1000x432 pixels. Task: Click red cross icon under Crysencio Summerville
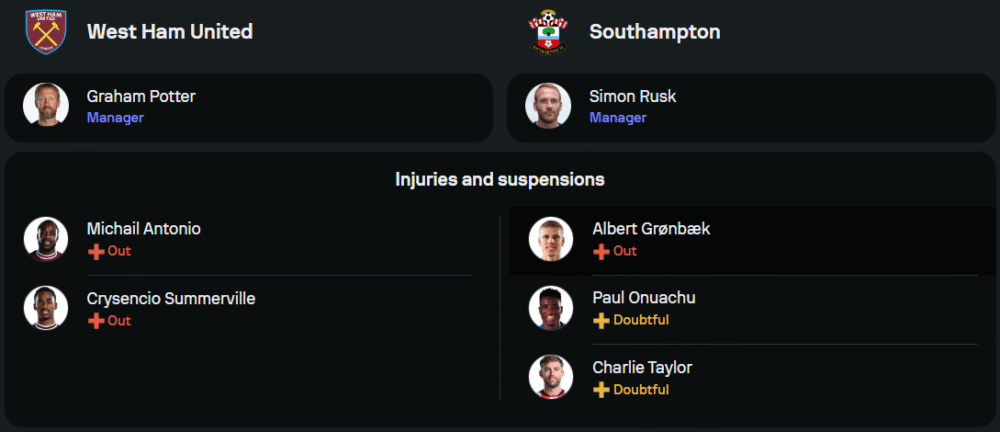click(96, 321)
